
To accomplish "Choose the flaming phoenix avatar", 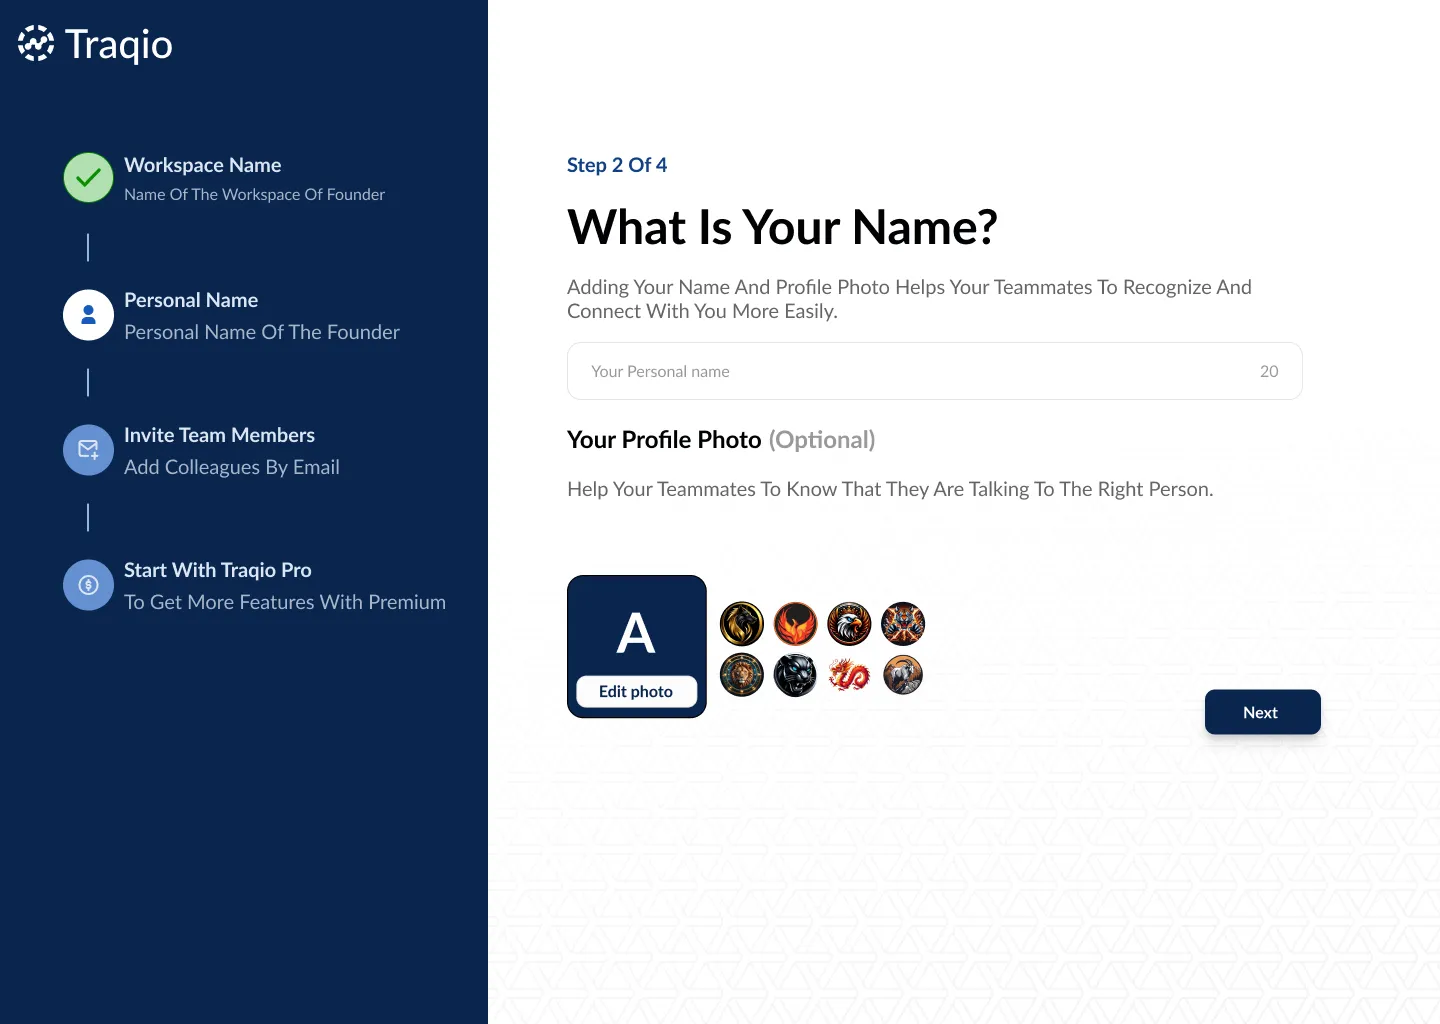I will tap(796, 624).
